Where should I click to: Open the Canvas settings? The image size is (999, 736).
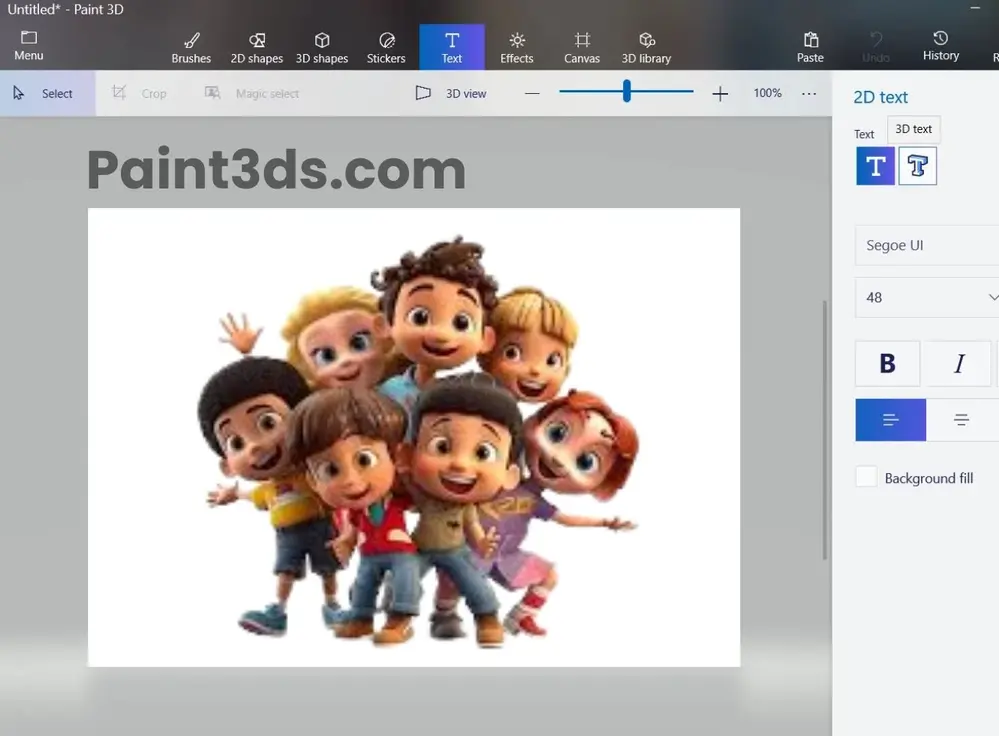(x=581, y=46)
